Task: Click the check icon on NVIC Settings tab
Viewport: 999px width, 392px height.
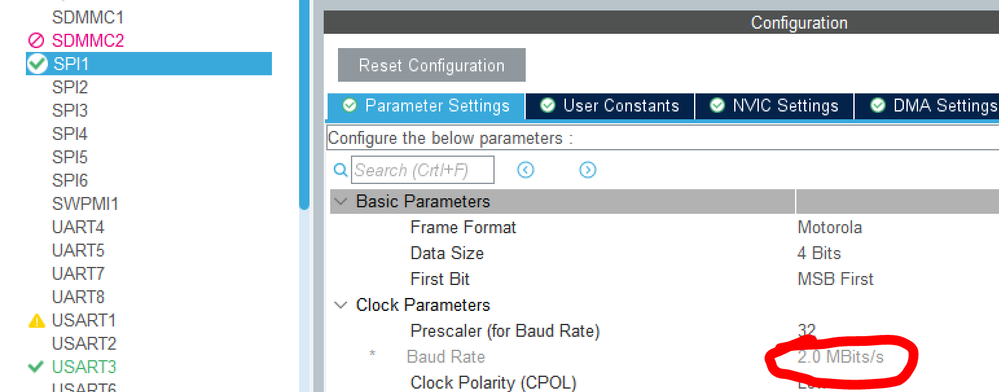Action: pos(717,105)
